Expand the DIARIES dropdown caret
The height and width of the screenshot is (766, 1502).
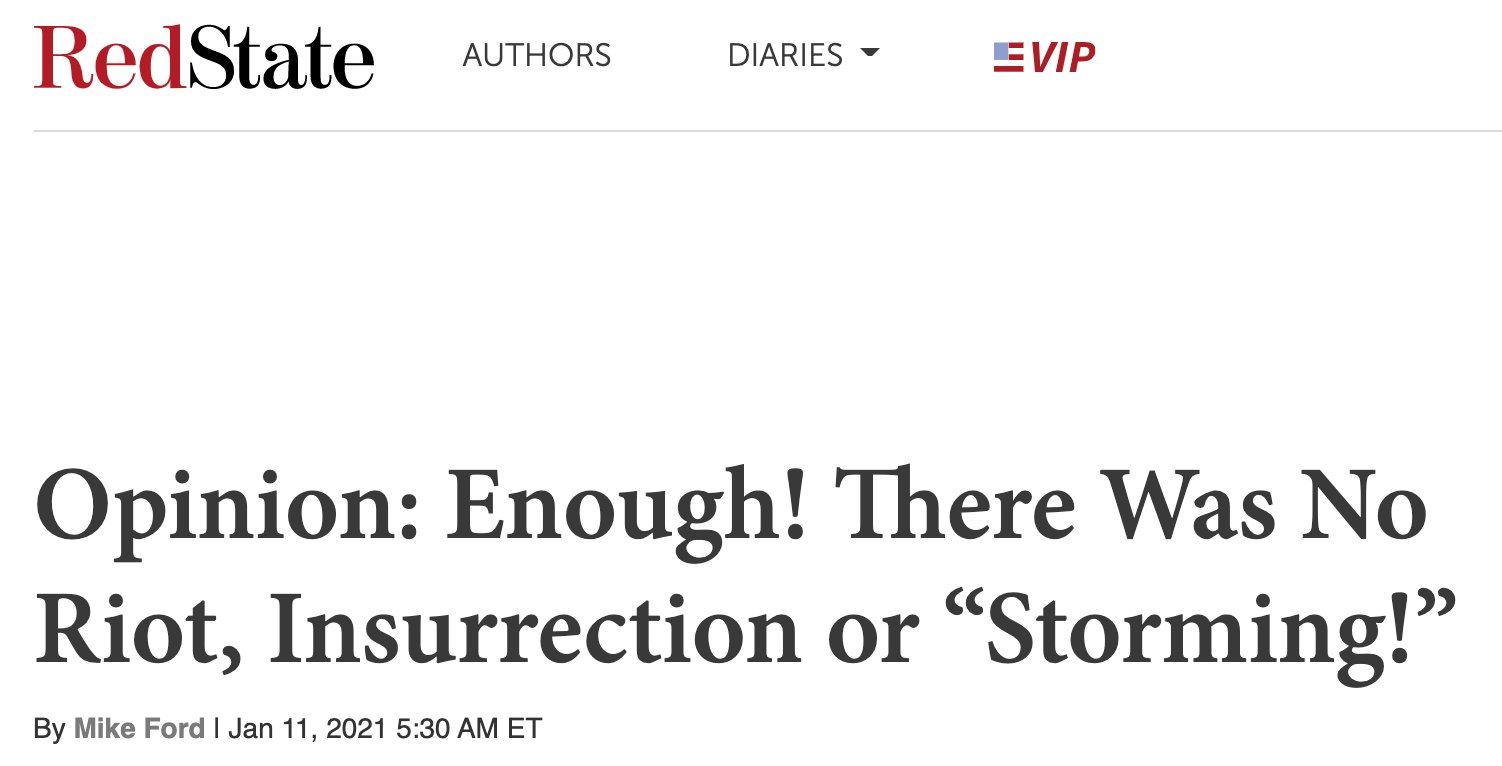pyautogui.click(x=869, y=54)
